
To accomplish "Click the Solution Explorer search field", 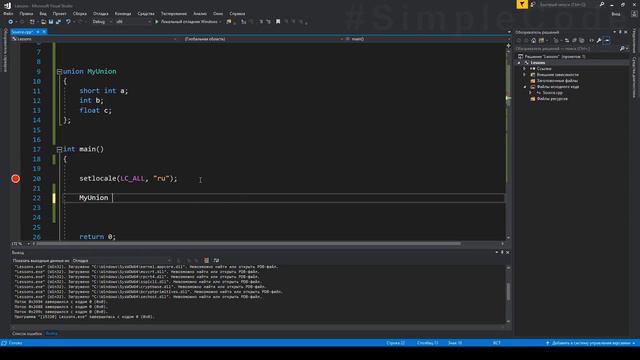I will 567,49.
